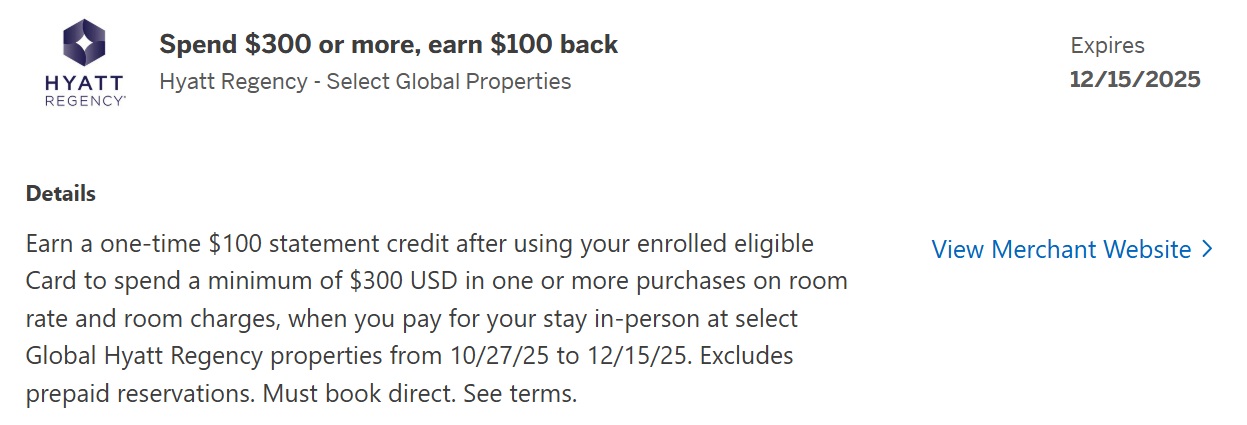Click the "enrolled eligible" text in details
Screen dimensions: 1247x425
point(719,243)
